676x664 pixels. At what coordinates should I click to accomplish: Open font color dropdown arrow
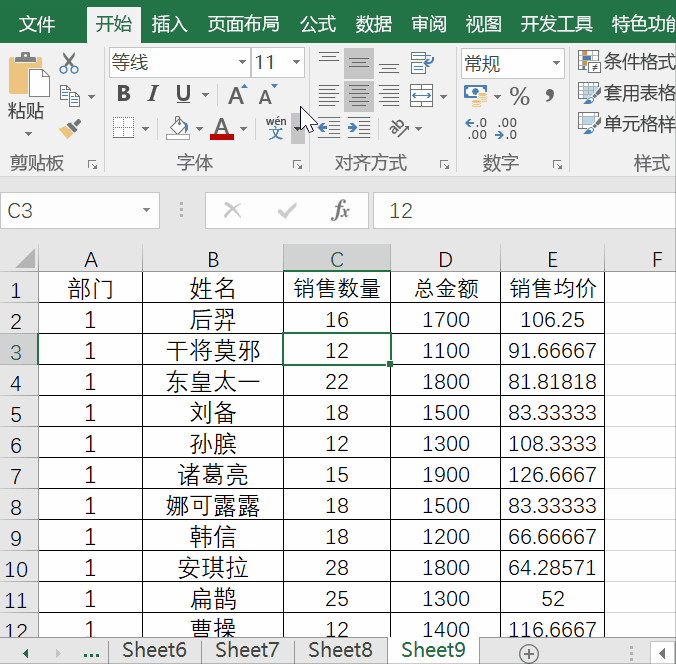[x=243, y=128]
